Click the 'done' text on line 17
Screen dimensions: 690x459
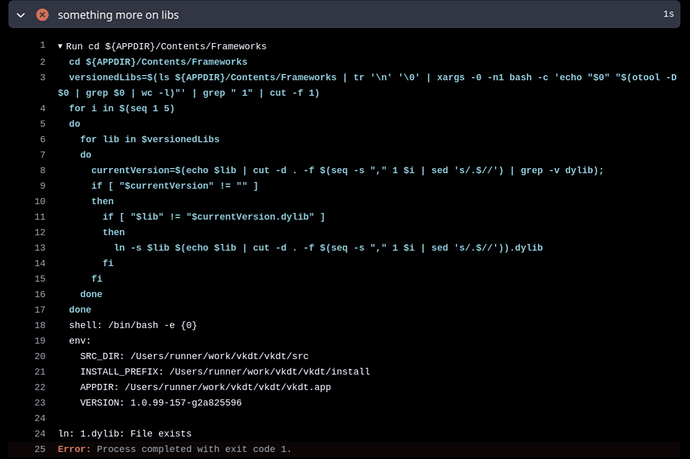pyautogui.click(x=80, y=310)
